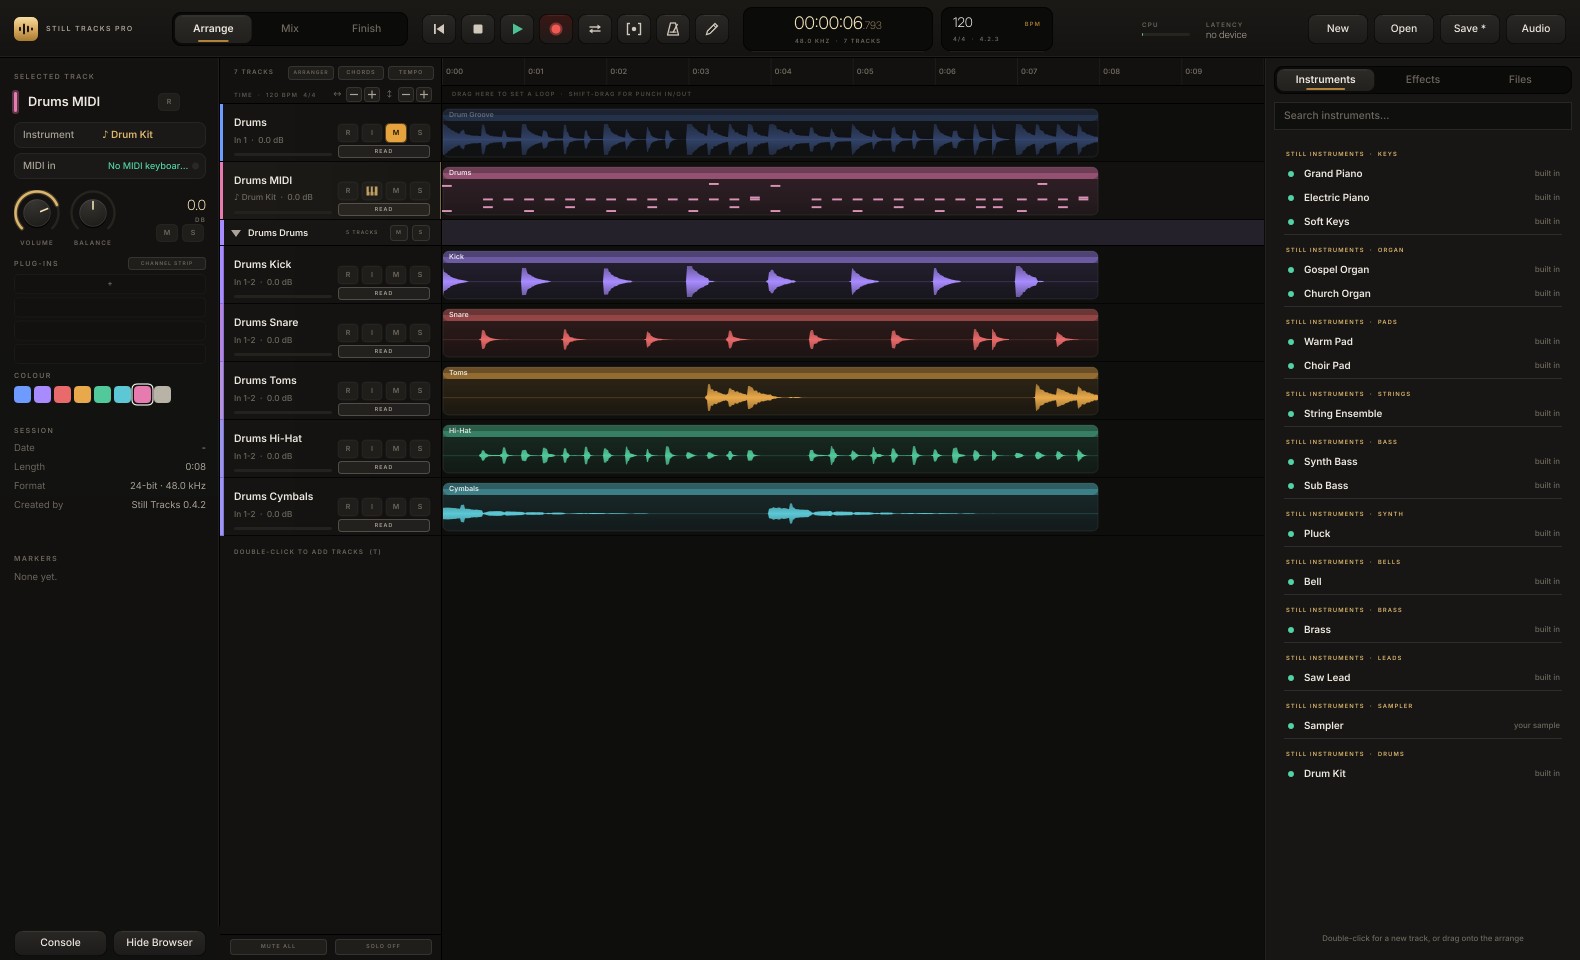Toggle loop playback icon in transport
The height and width of the screenshot is (960, 1580).
click(594, 29)
